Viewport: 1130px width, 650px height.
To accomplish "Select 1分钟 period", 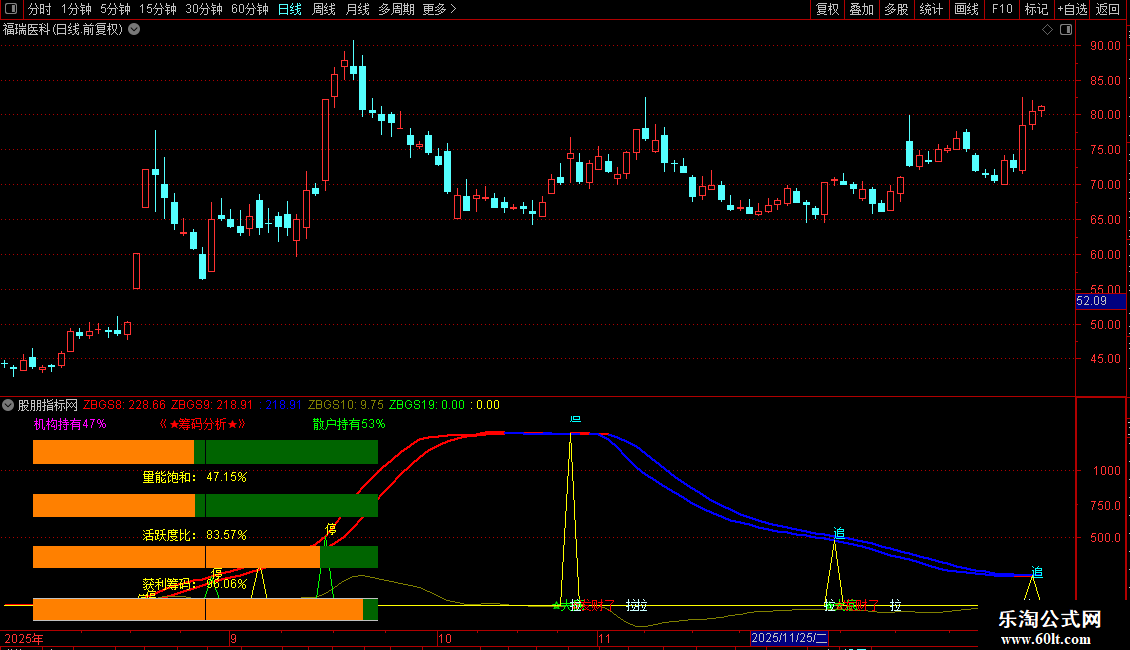I will pyautogui.click(x=76, y=9).
